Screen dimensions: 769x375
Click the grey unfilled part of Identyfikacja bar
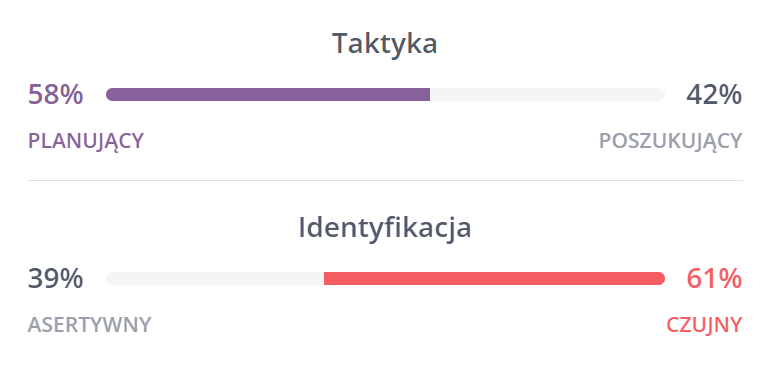click(x=215, y=278)
